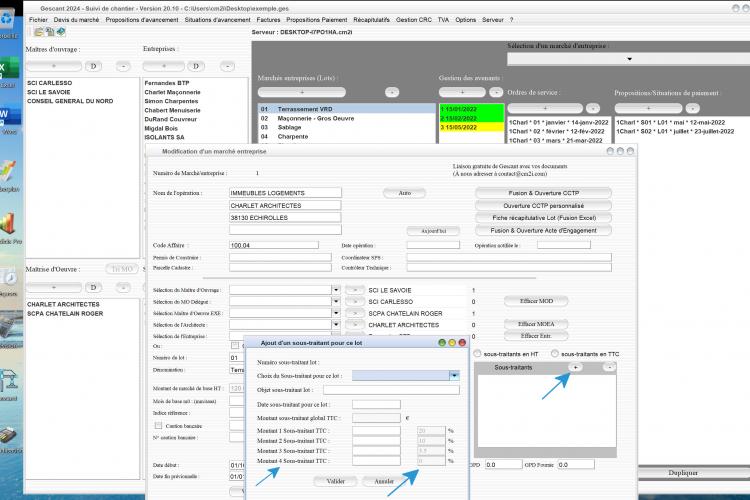
Task: Click the D button under Maîtrise d'Oeuvre
Action: (x=93, y=288)
